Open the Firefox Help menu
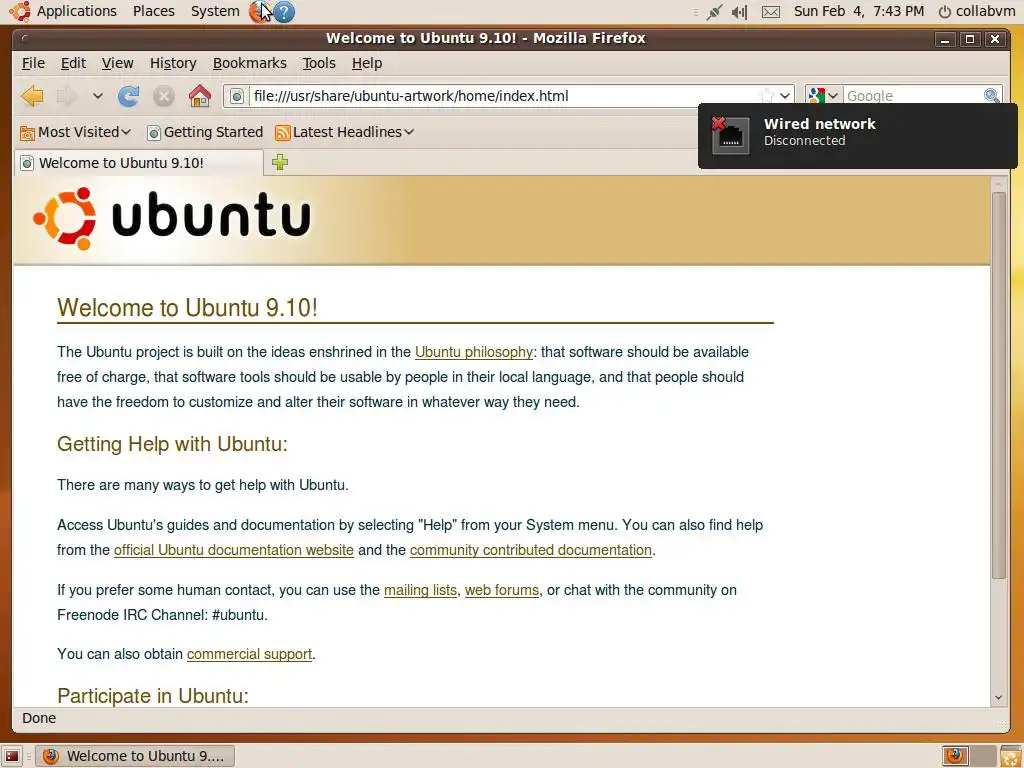 (367, 63)
